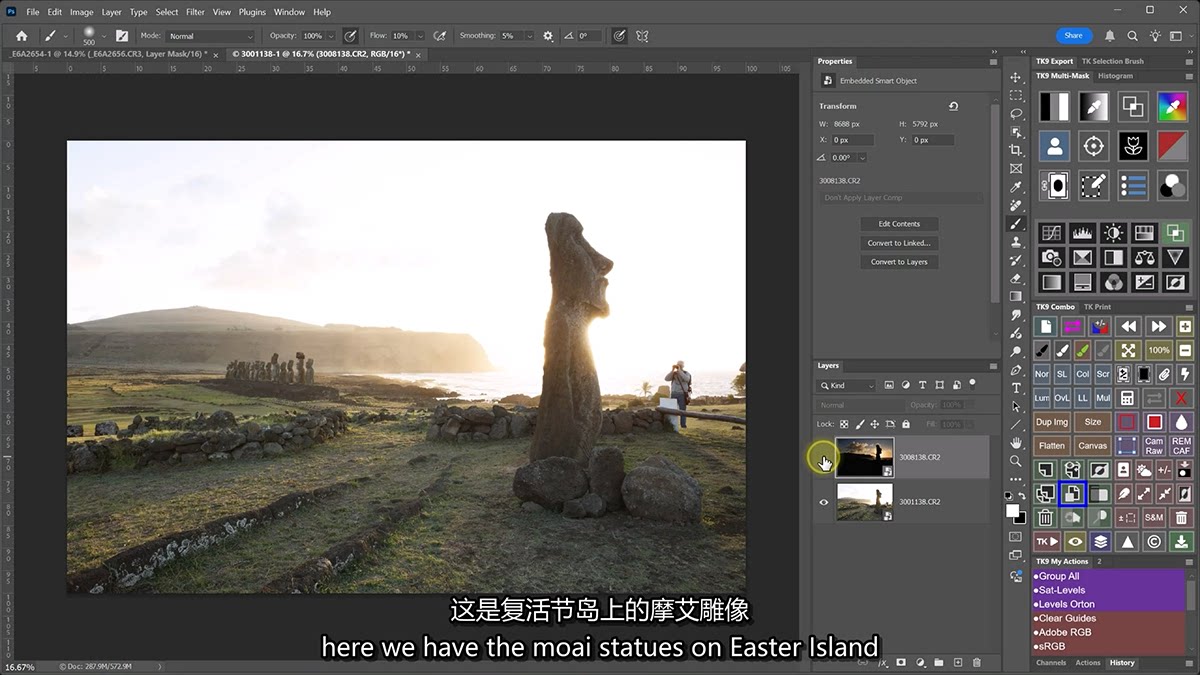Choose the Type tool
The height and width of the screenshot is (675, 1200).
[1016, 388]
